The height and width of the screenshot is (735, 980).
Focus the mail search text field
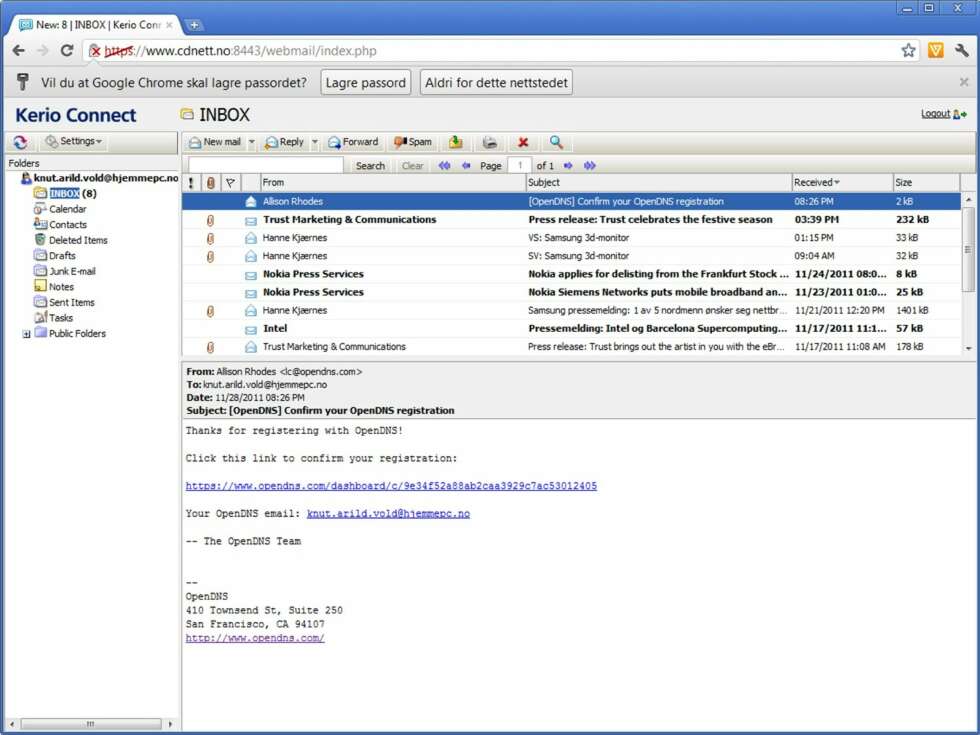tap(266, 165)
